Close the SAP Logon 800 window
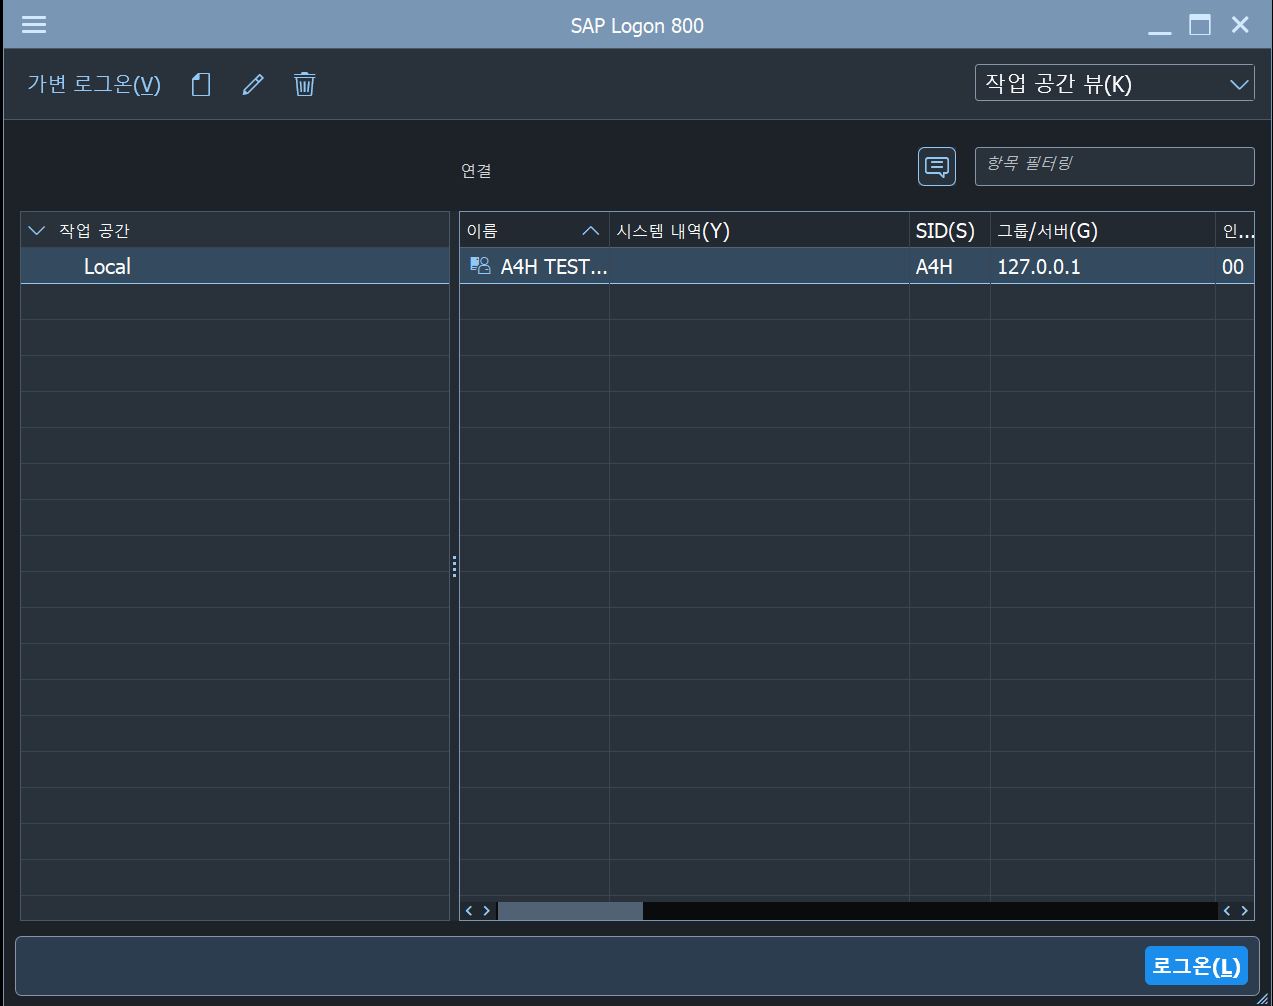 [1240, 25]
